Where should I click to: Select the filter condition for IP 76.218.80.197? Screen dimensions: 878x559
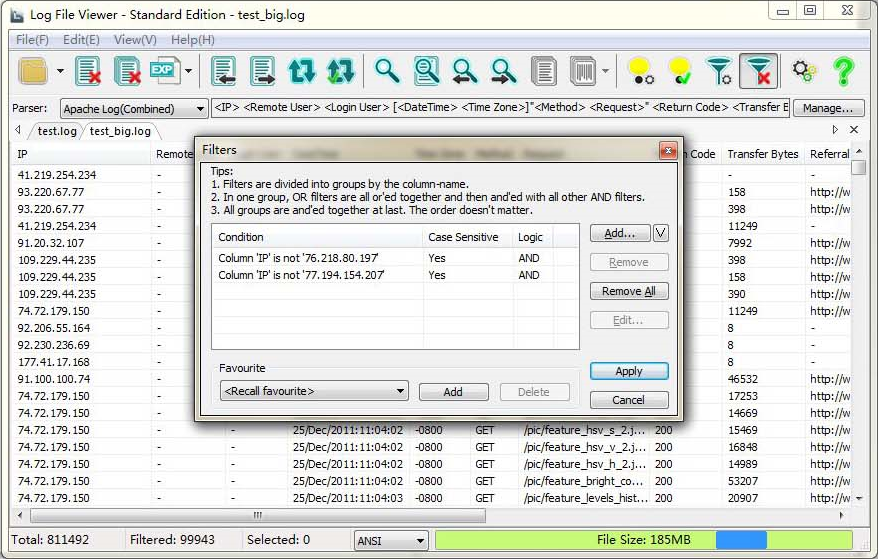tap(314, 258)
